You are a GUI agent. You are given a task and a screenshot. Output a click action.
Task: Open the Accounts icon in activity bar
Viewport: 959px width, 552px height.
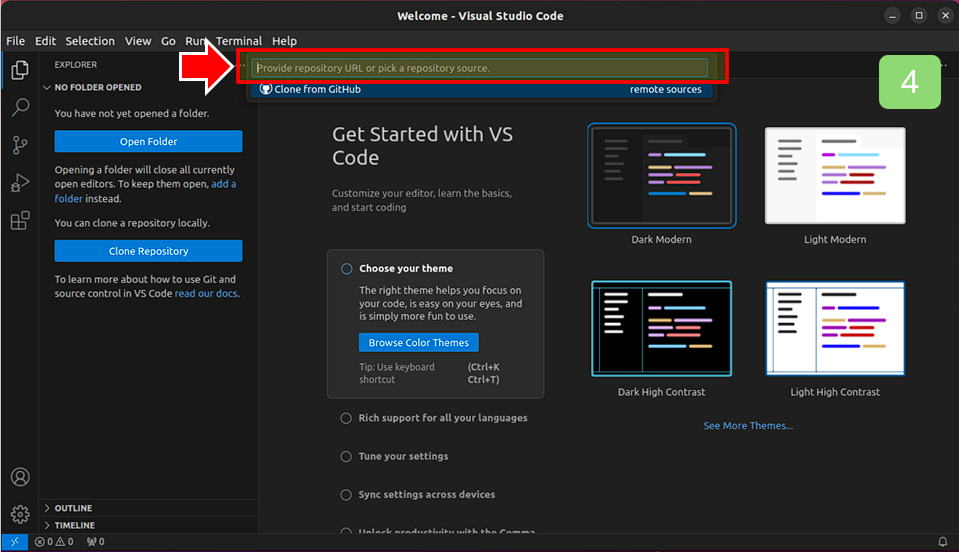(20, 477)
